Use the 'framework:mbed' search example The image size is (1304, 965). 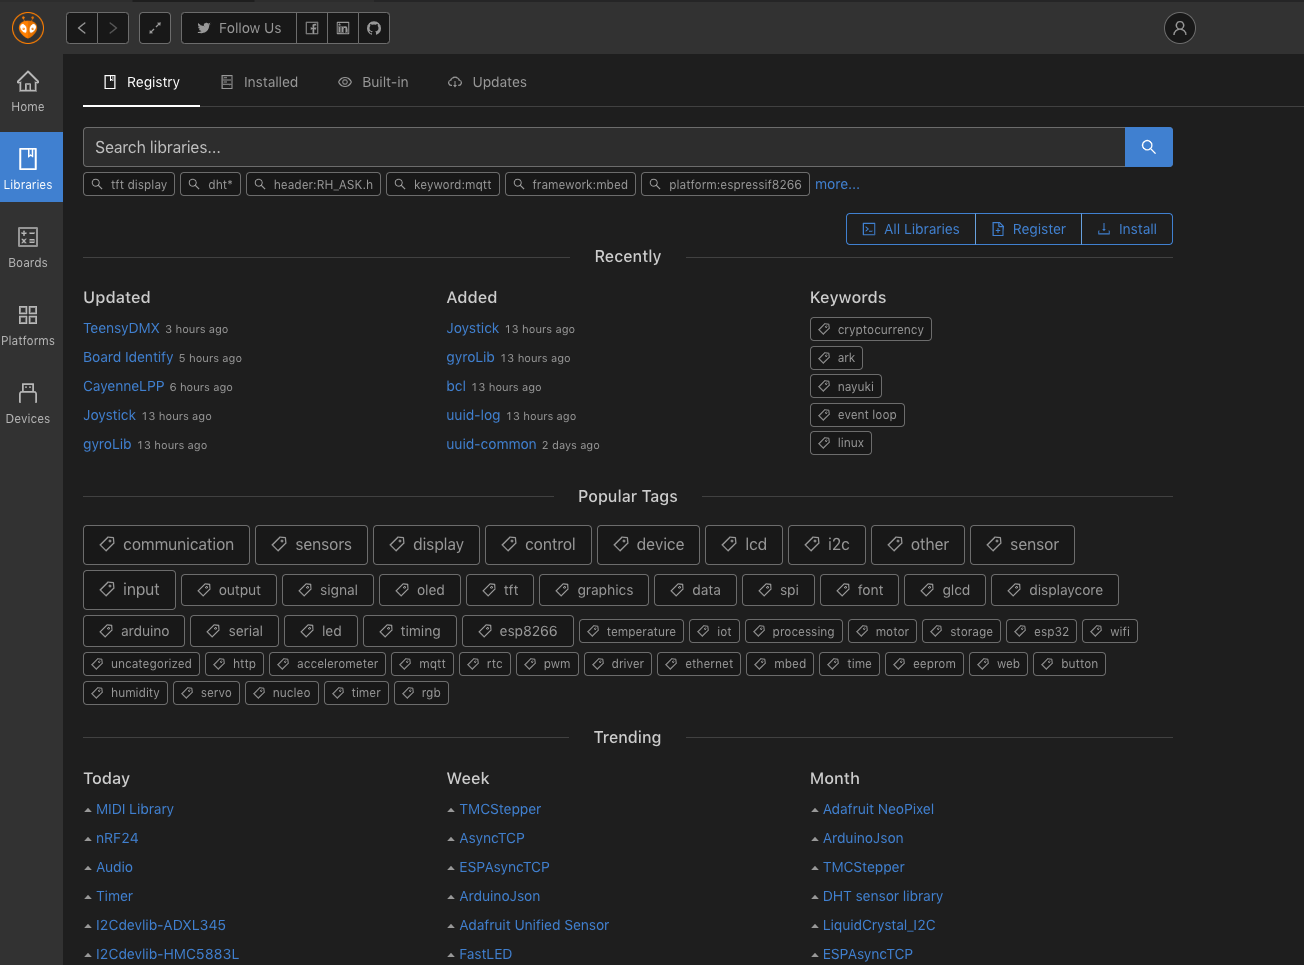pos(570,185)
